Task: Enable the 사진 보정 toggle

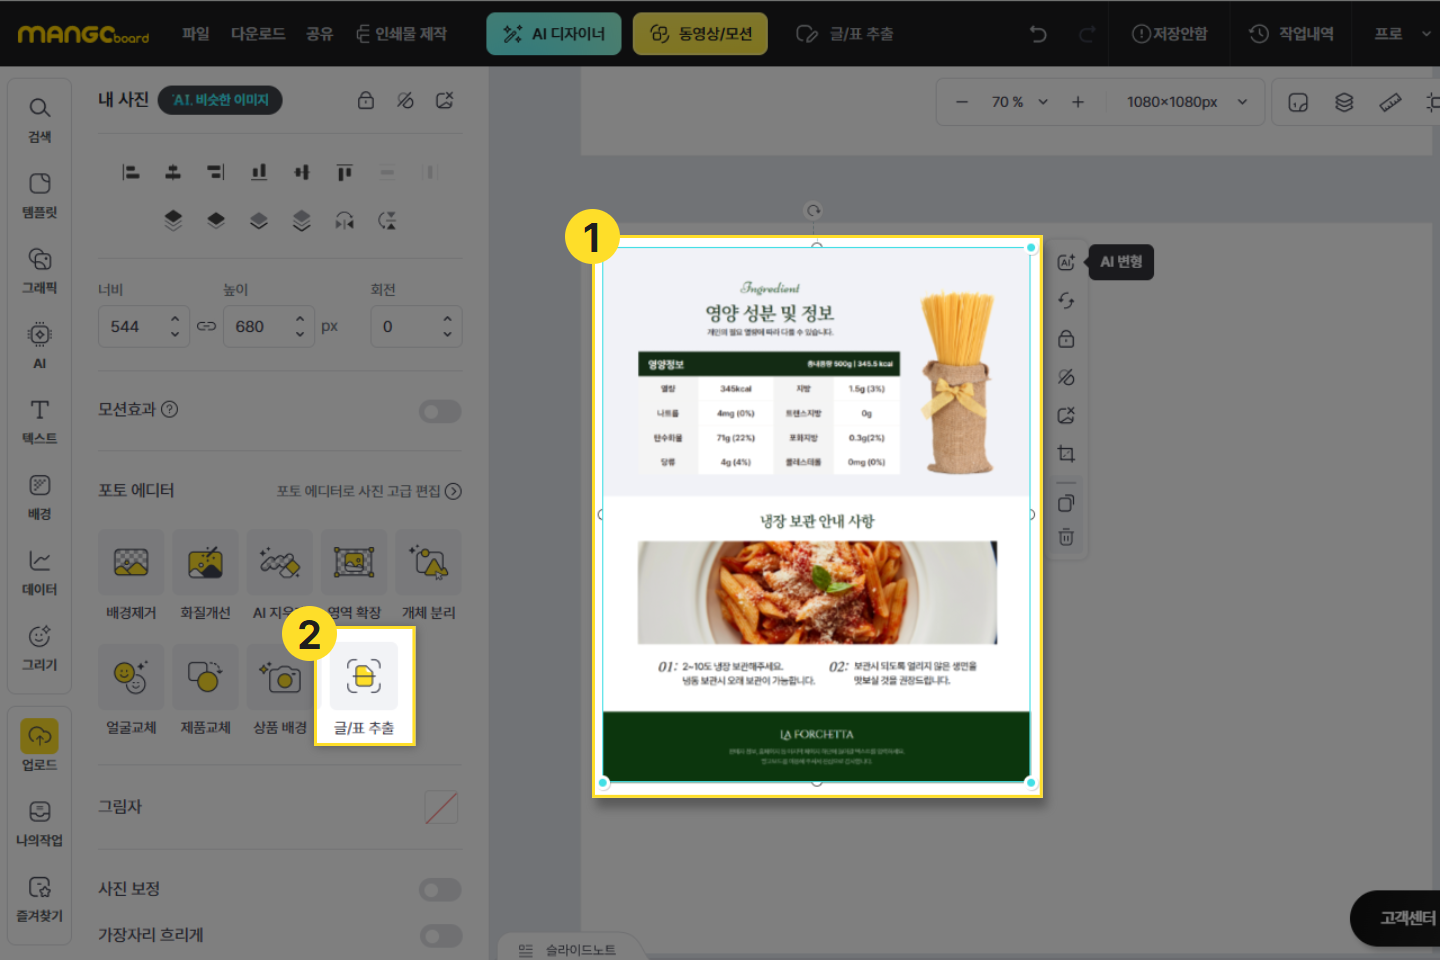Action: coord(440,889)
